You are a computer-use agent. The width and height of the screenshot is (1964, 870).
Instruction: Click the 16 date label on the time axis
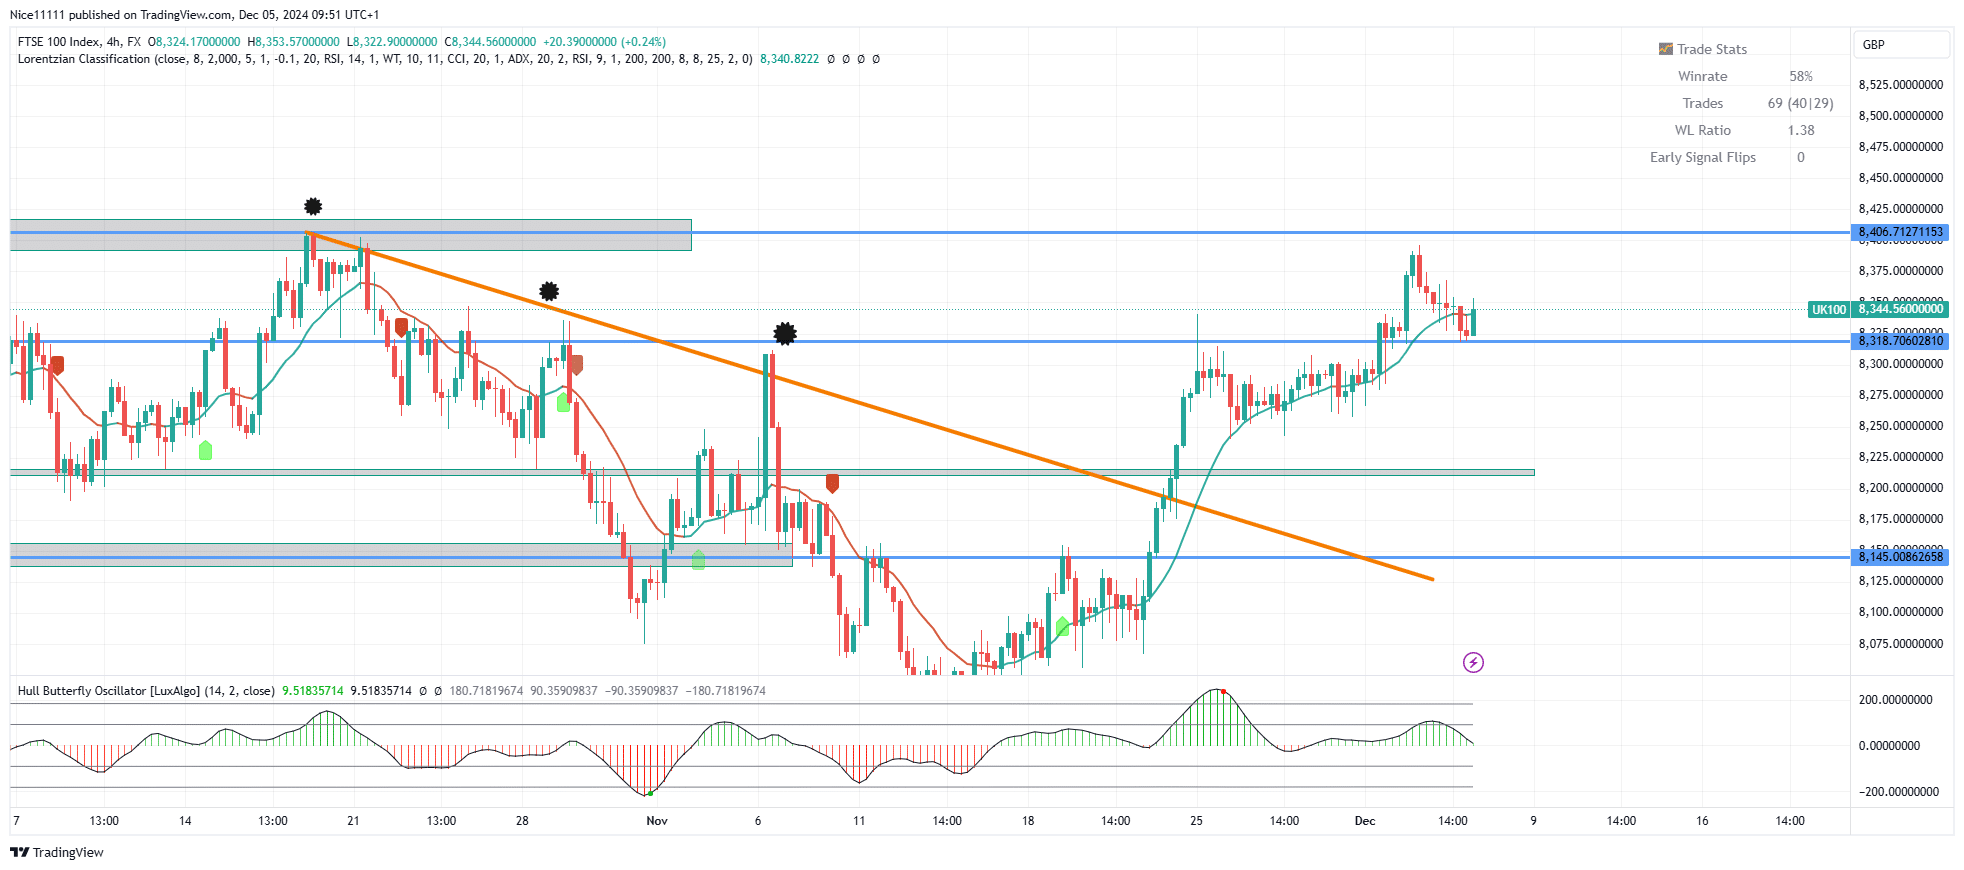pos(1702,821)
